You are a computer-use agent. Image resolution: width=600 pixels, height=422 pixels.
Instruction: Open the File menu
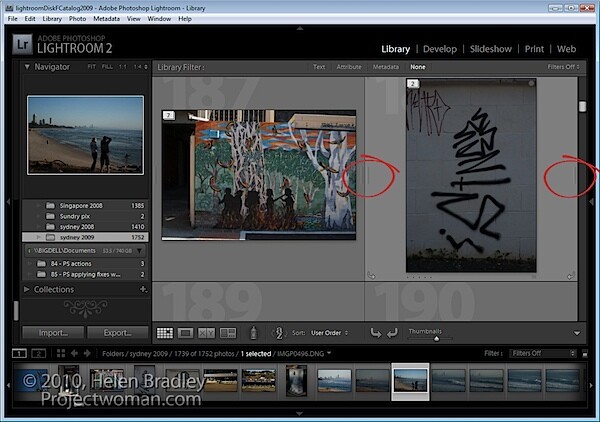[12, 19]
